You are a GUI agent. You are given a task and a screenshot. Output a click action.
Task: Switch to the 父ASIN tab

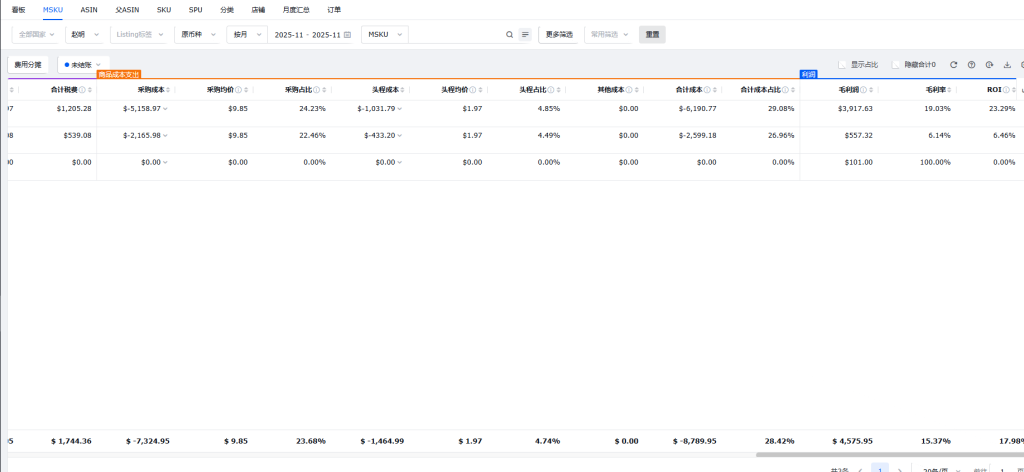point(126,9)
